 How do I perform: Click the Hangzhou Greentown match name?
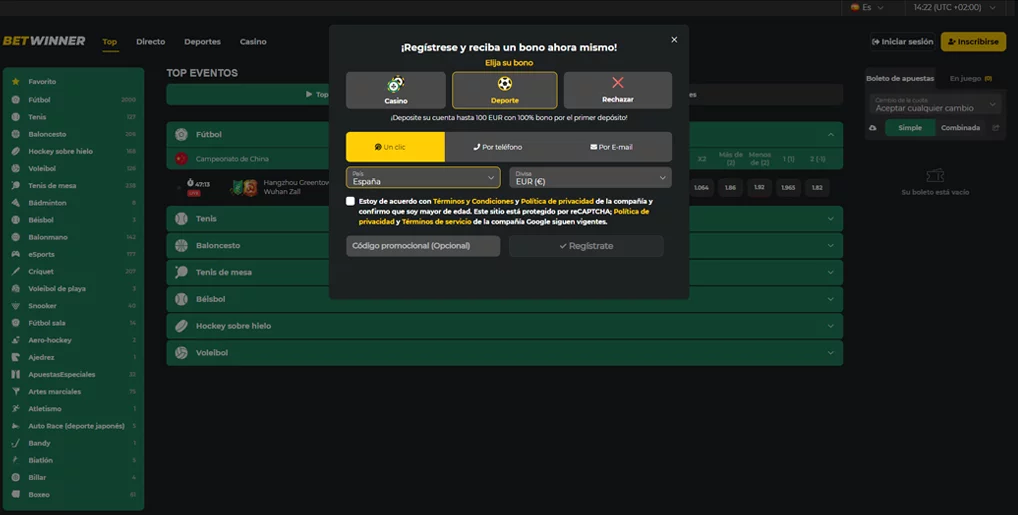point(296,182)
